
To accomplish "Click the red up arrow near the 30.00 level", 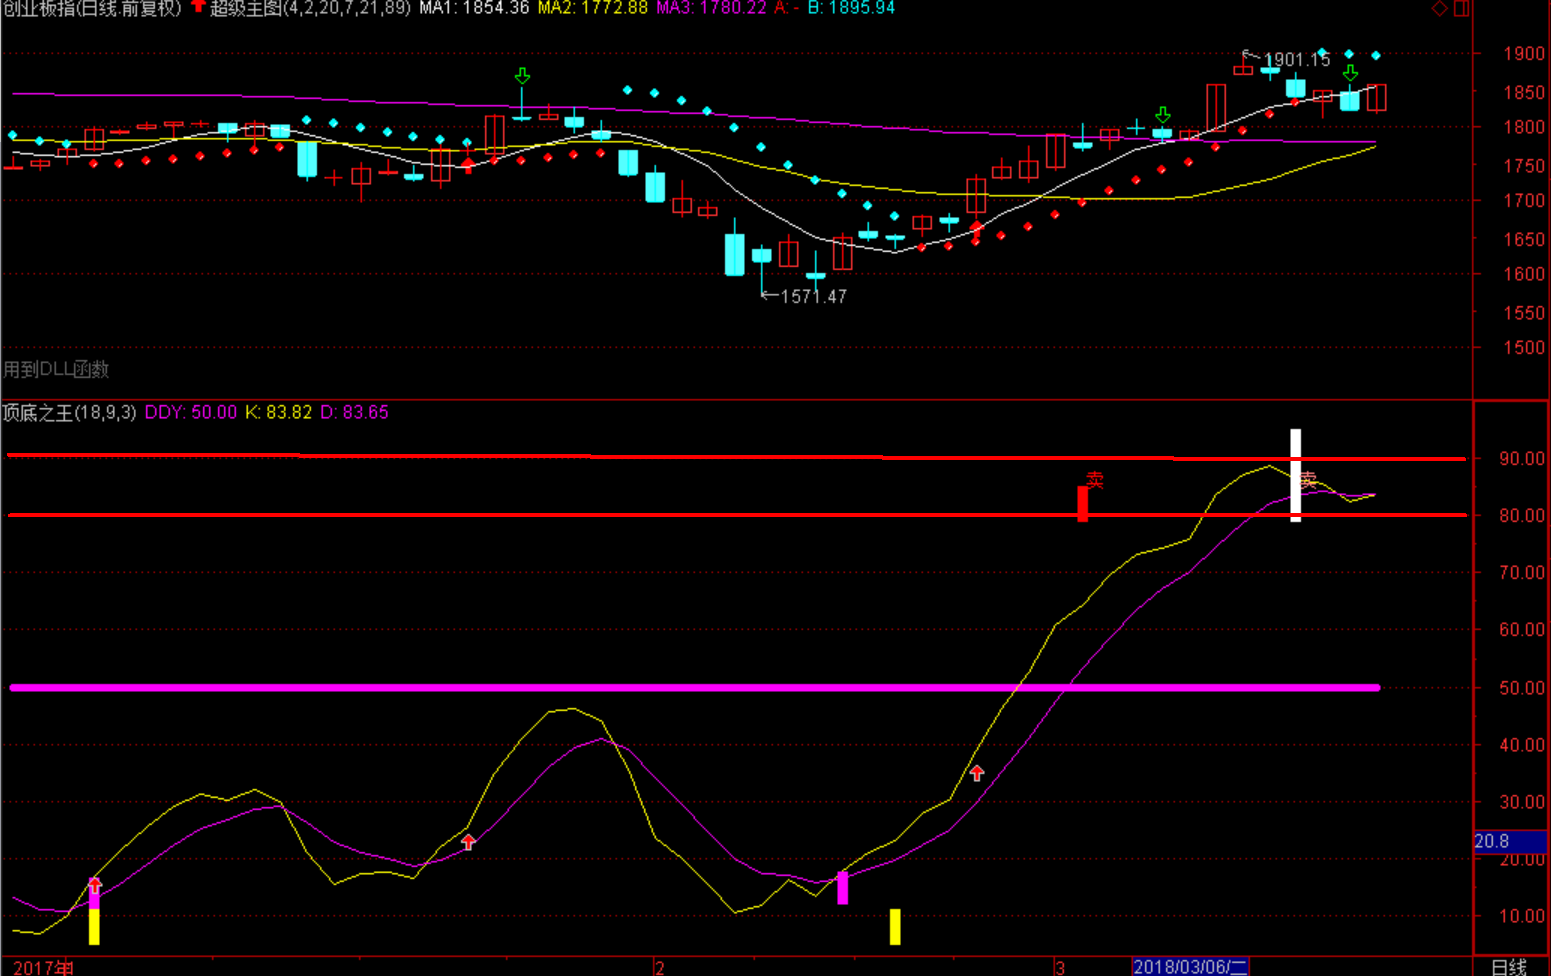I will click(x=977, y=773).
